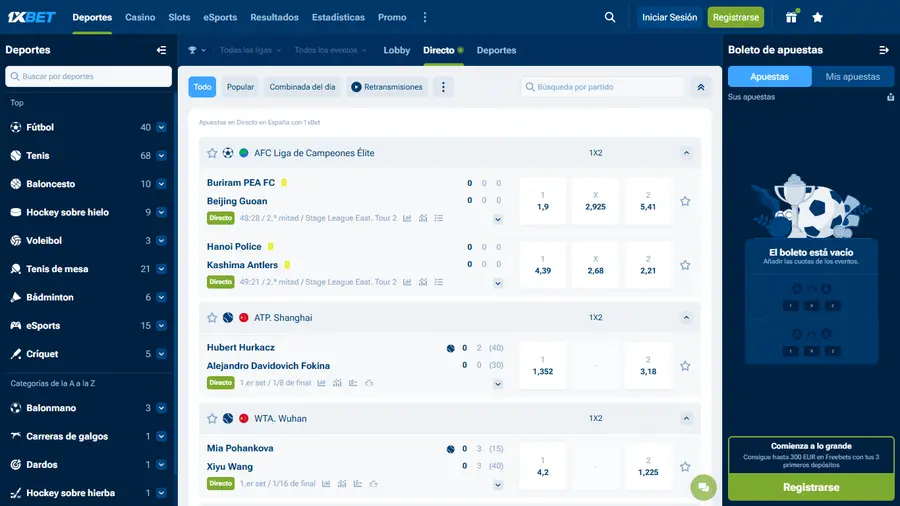Expand the Baloncesto category chevron
Viewport: 900px width, 506px height.
click(161, 184)
